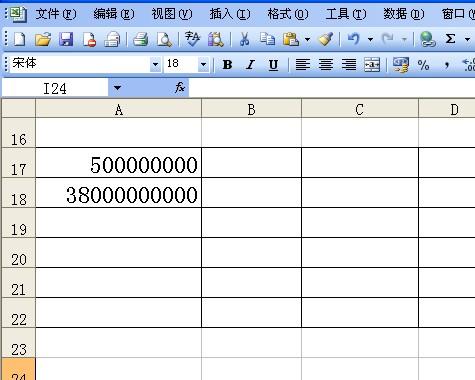Select row 23 header
This screenshot has height=380, width=475.
tap(18, 343)
